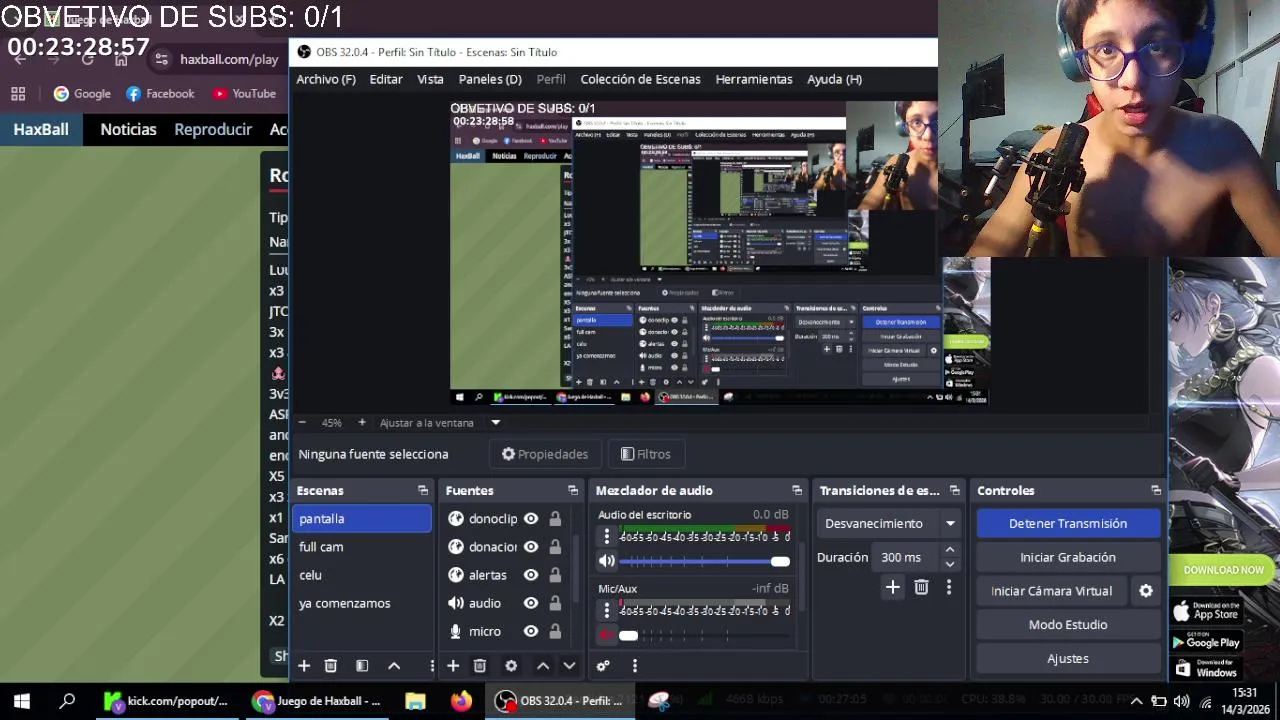Open transition properties three-dot menu
Screen dimensions: 1280x720
tap(949, 588)
